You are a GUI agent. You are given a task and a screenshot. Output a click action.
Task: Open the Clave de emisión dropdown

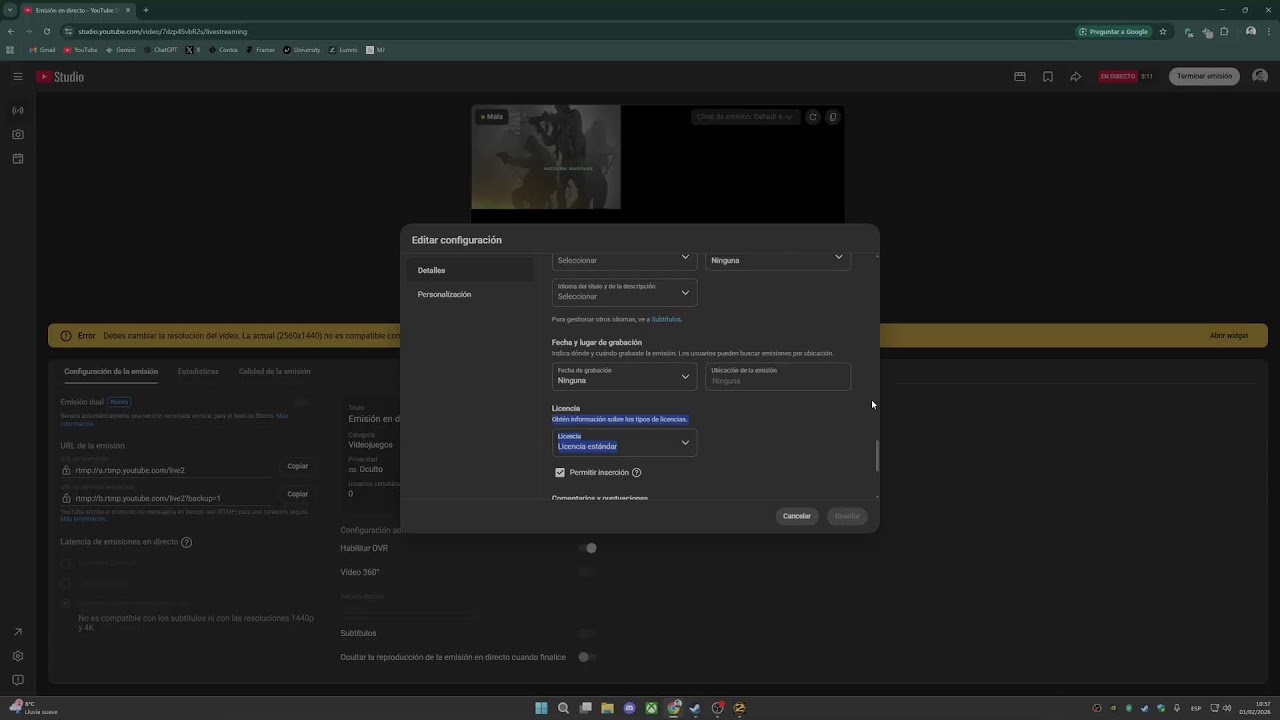[x=745, y=117]
